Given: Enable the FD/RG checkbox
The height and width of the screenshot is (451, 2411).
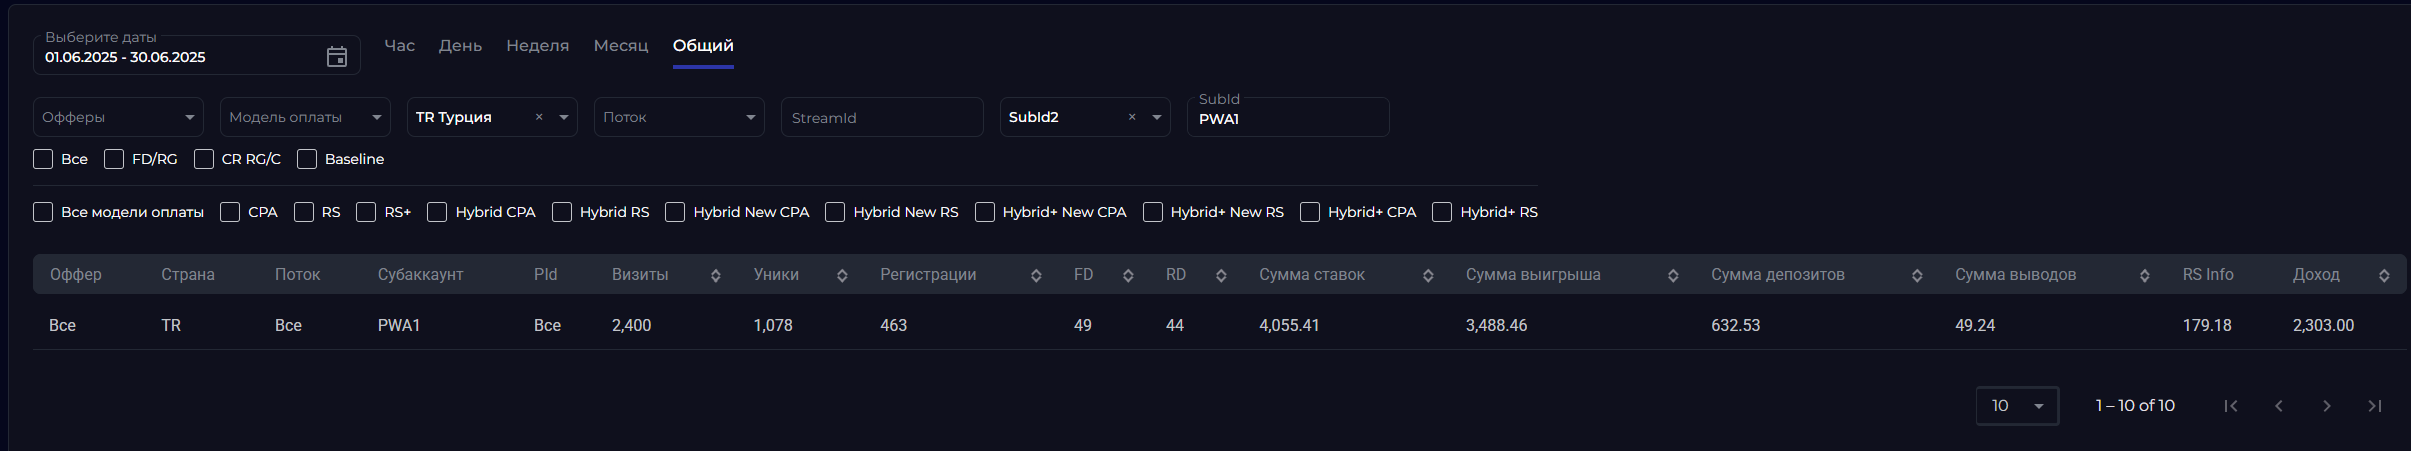Looking at the screenshot, I should click(x=114, y=159).
